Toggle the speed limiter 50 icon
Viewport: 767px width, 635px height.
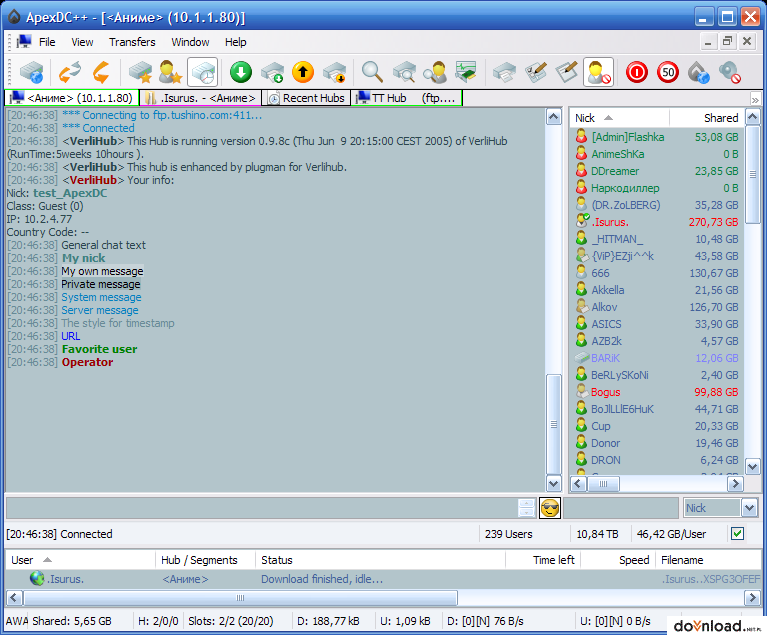click(668, 72)
